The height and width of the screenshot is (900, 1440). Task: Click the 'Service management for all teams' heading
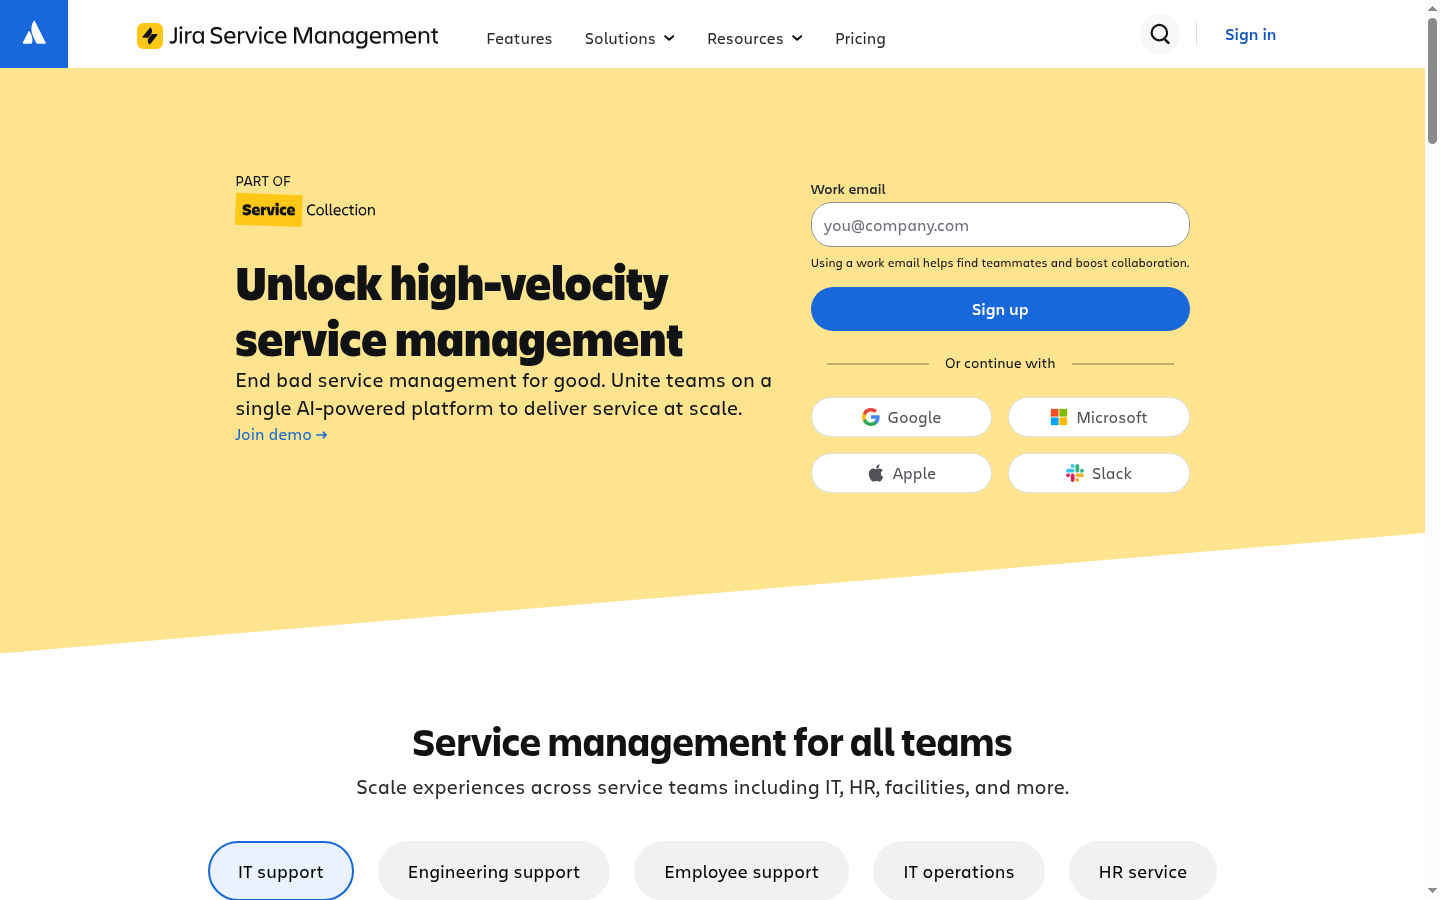(712, 743)
